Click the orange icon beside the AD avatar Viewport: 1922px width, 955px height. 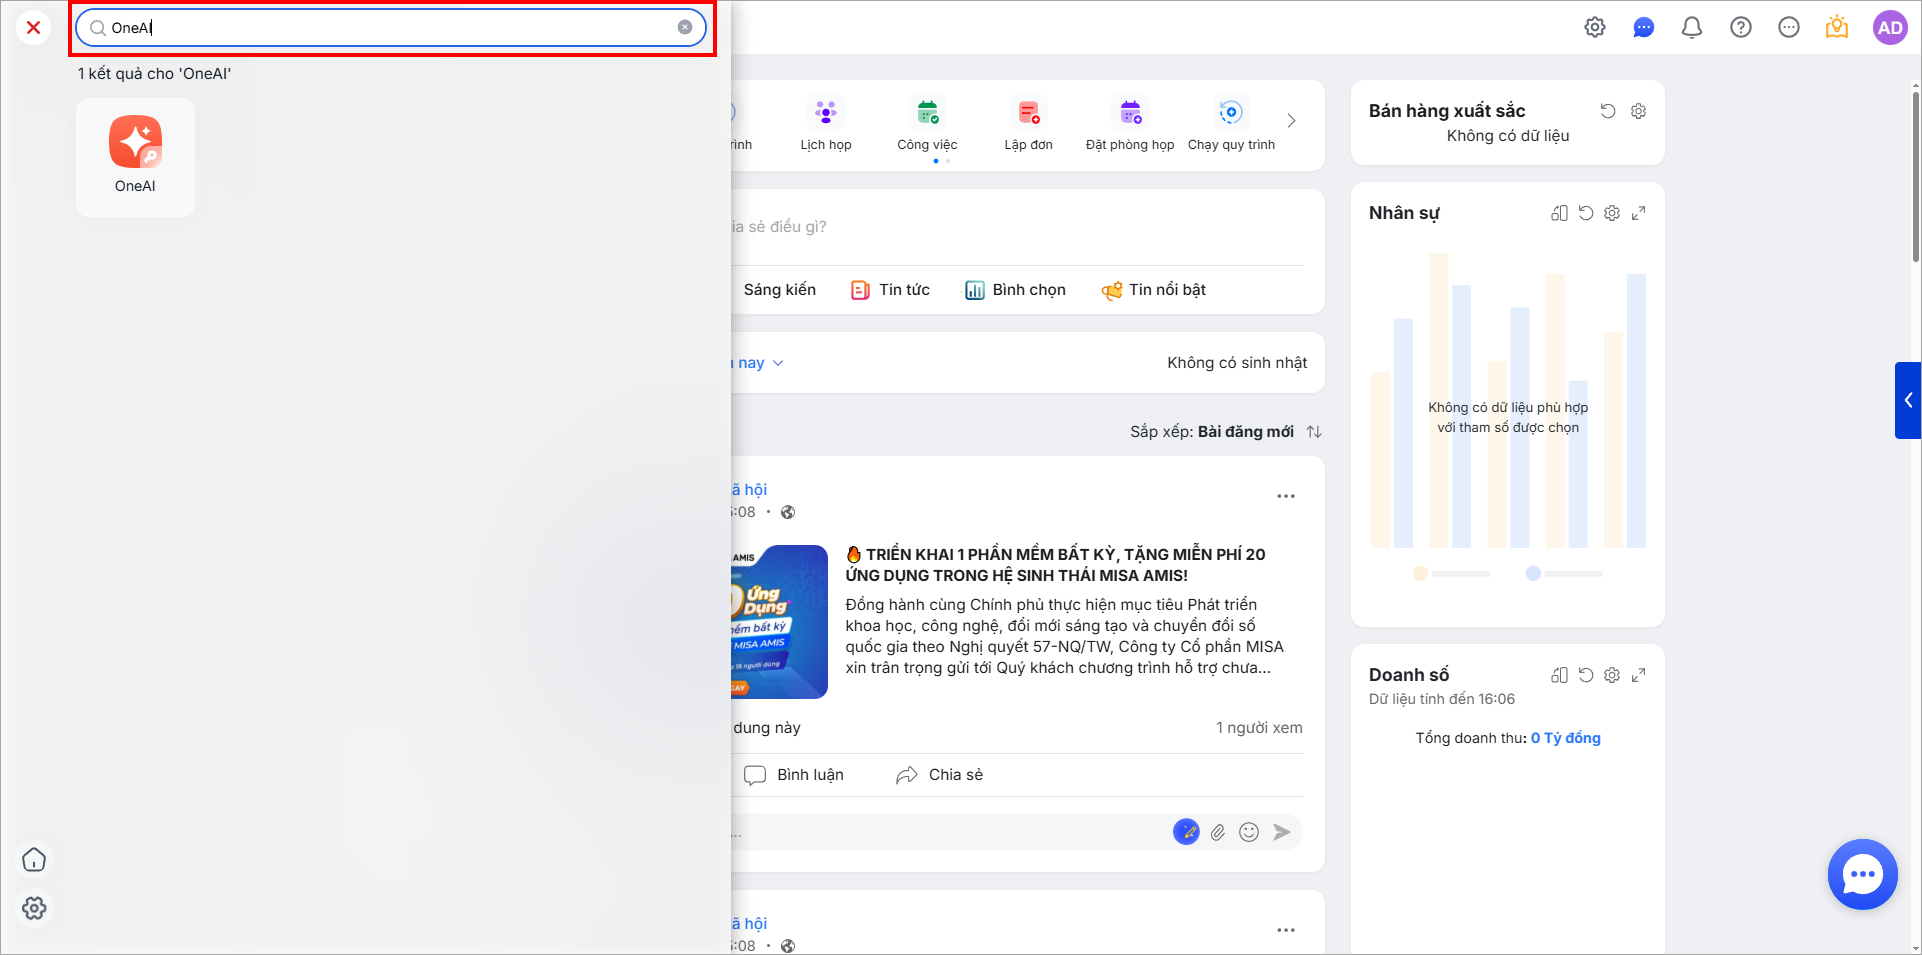coord(1837,28)
